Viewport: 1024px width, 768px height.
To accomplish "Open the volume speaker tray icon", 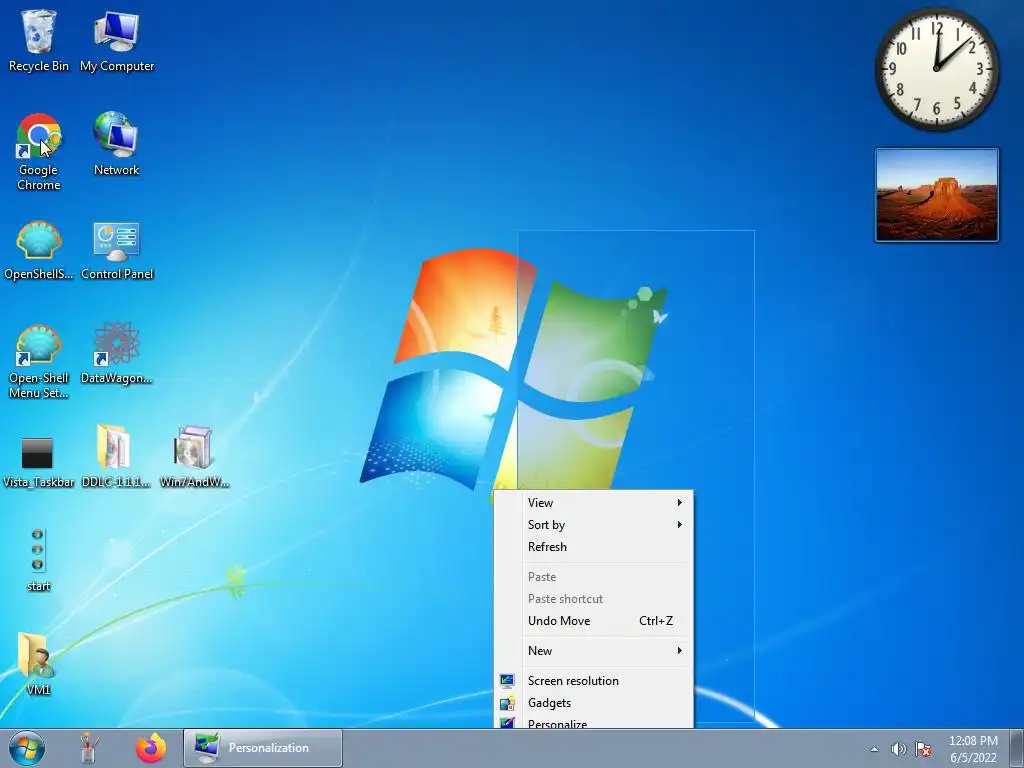I will point(898,749).
